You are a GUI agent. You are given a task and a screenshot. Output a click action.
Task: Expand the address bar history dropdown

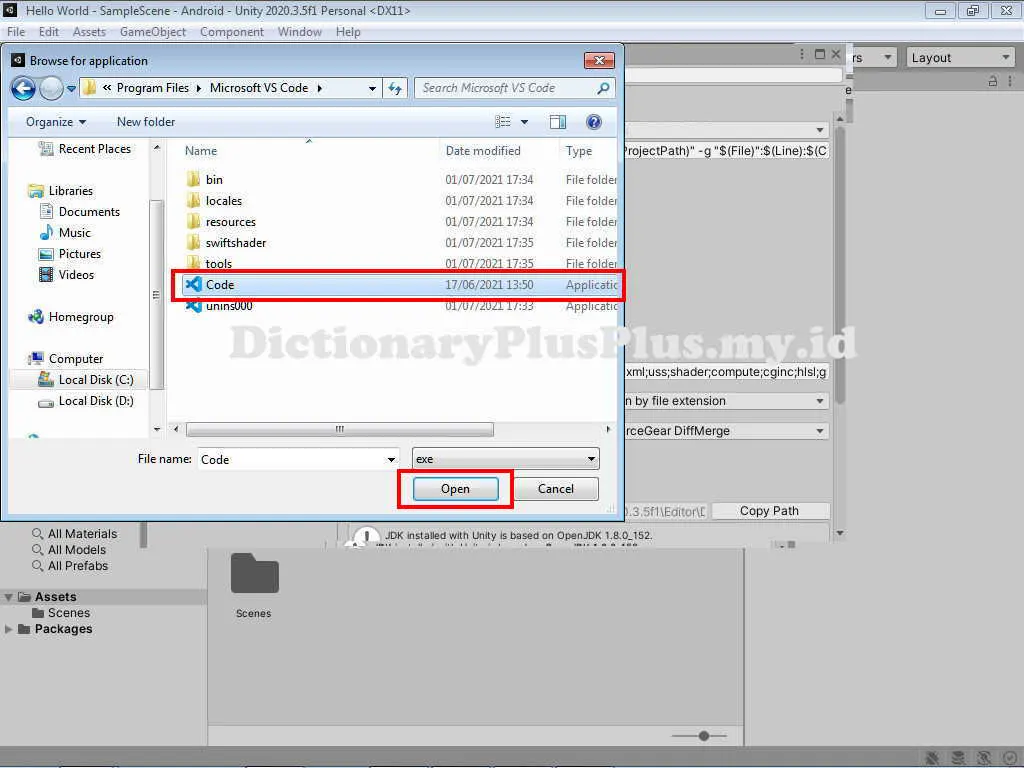372,88
